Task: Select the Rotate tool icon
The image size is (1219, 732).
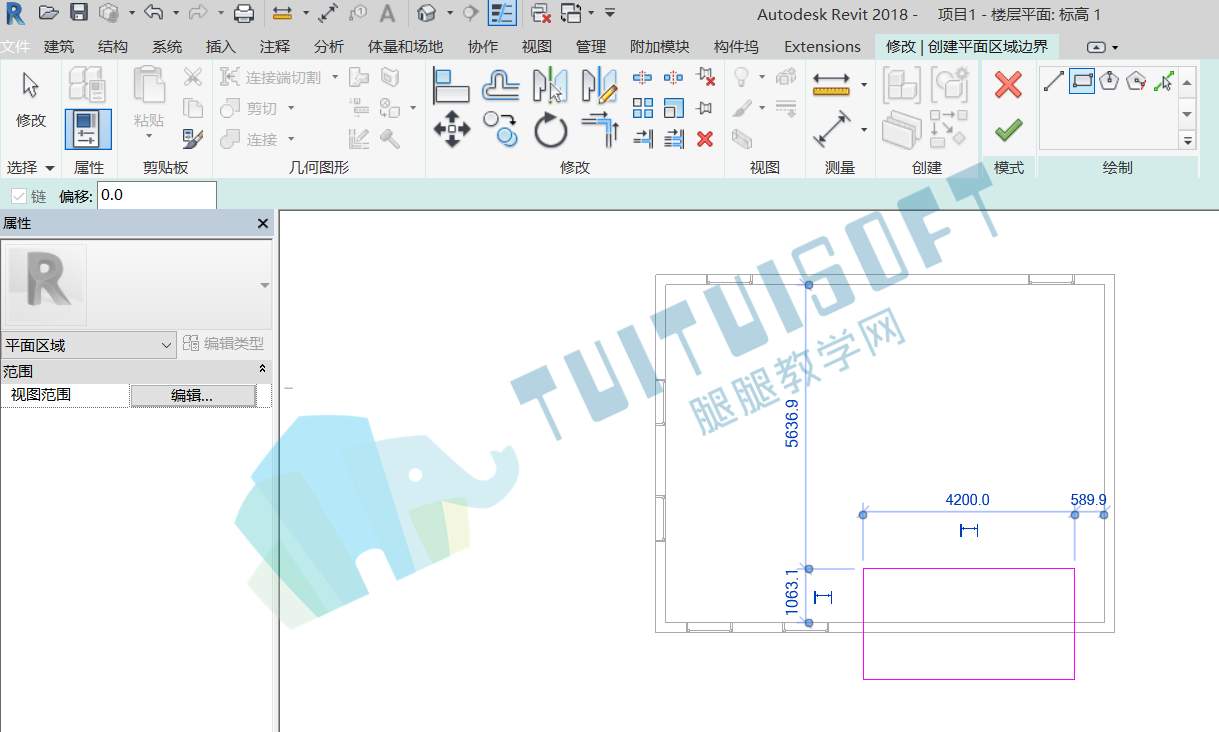Action: [550, 130]
